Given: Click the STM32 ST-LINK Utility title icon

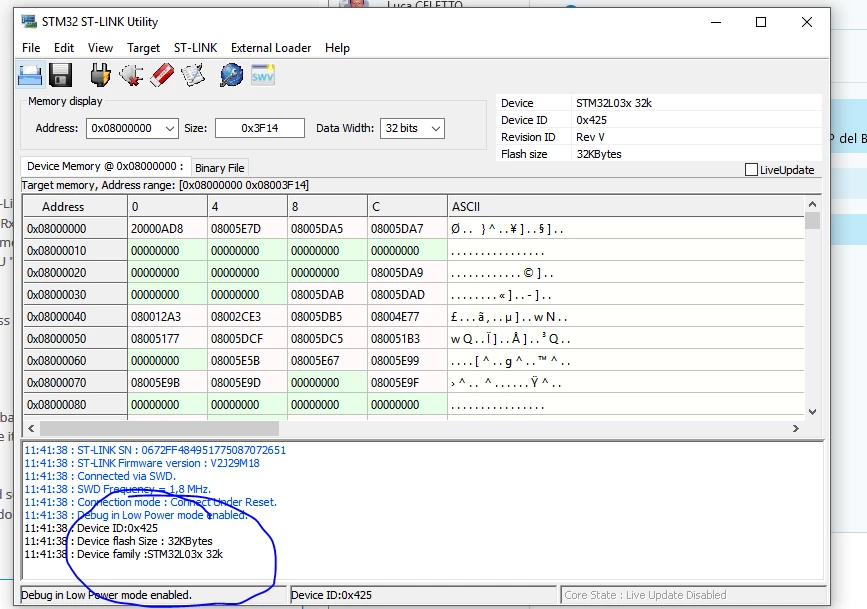Looking at the screenshot, I should click(x=29, y=22).
